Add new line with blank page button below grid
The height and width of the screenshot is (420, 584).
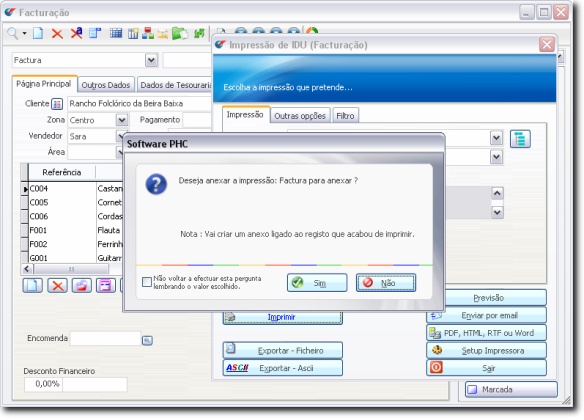[32, 286]
